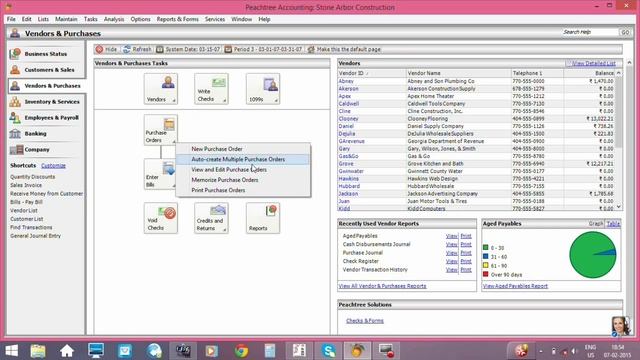Screen dimensions: 640x360
Task: Open the Checks & Forms link
Action: pyautogui.click(x=365, y=321)
